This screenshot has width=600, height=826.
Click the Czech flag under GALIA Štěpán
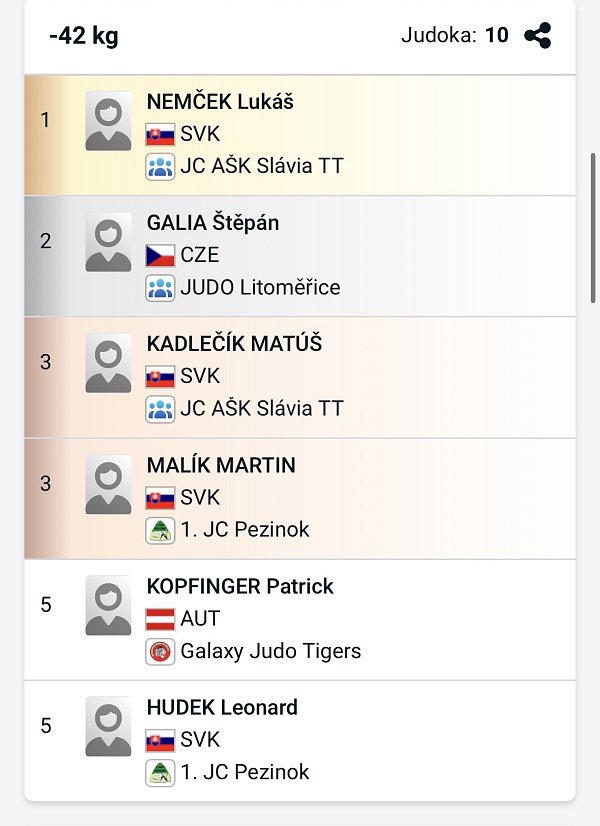[160, 255]
